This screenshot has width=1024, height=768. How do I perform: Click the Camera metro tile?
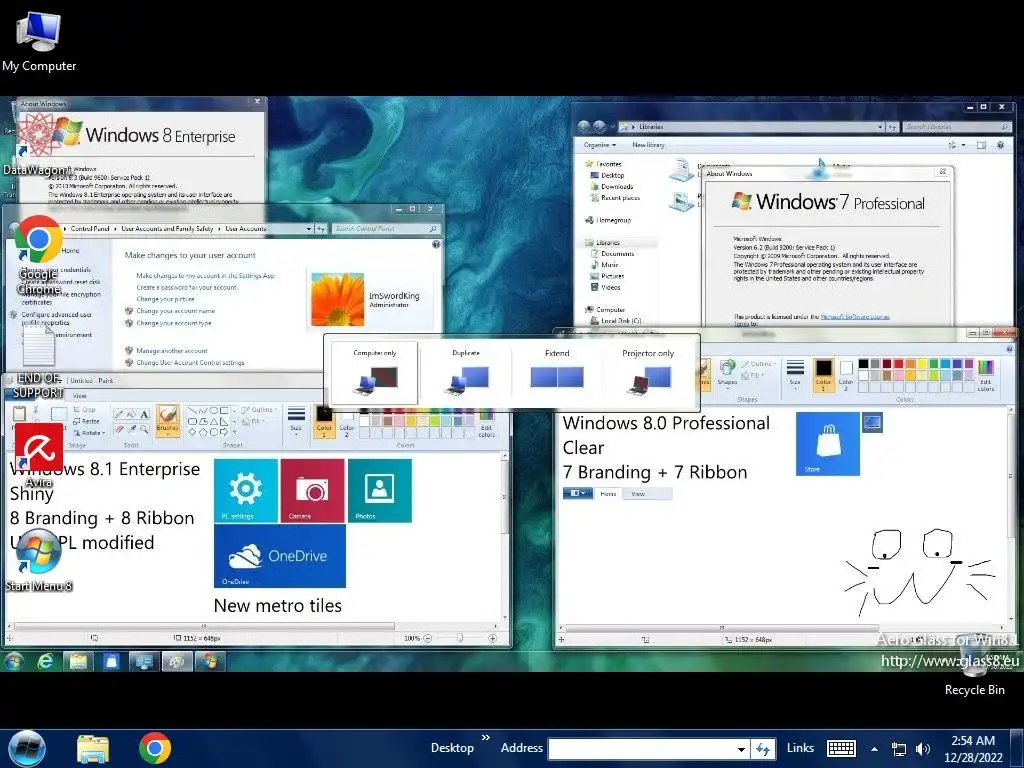click(x=312, y=490)
